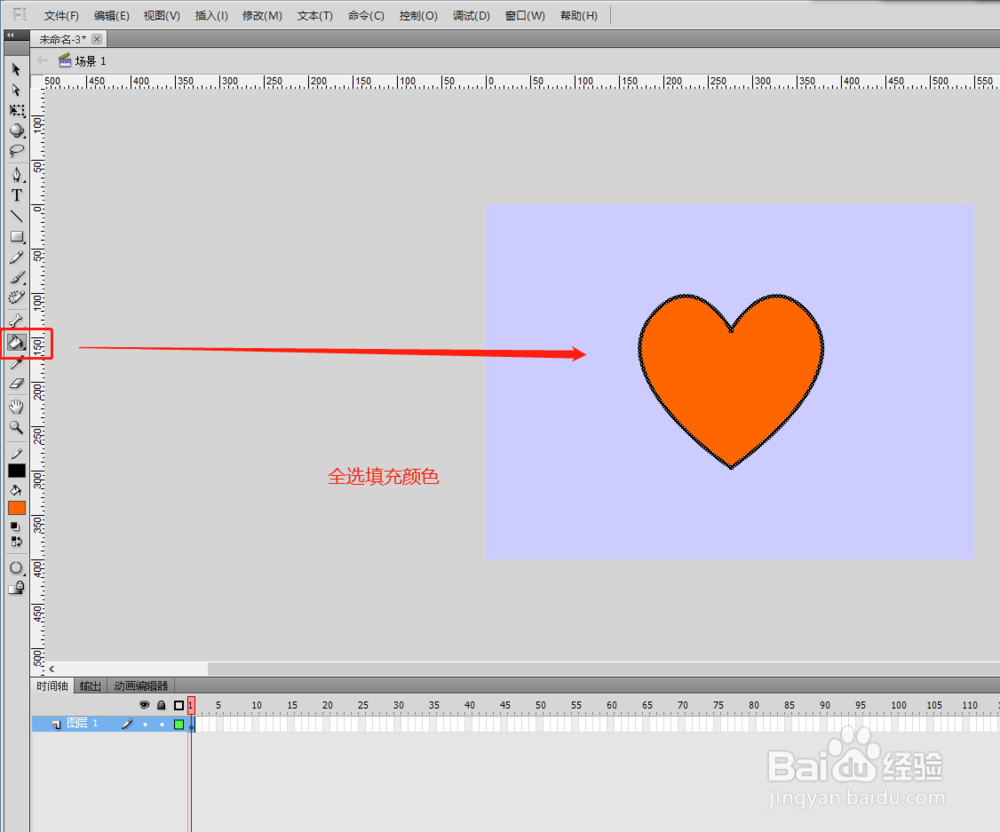Open the 编辑(E) menu
This screenshot has height=832, width=1000.
click(112, 15)
